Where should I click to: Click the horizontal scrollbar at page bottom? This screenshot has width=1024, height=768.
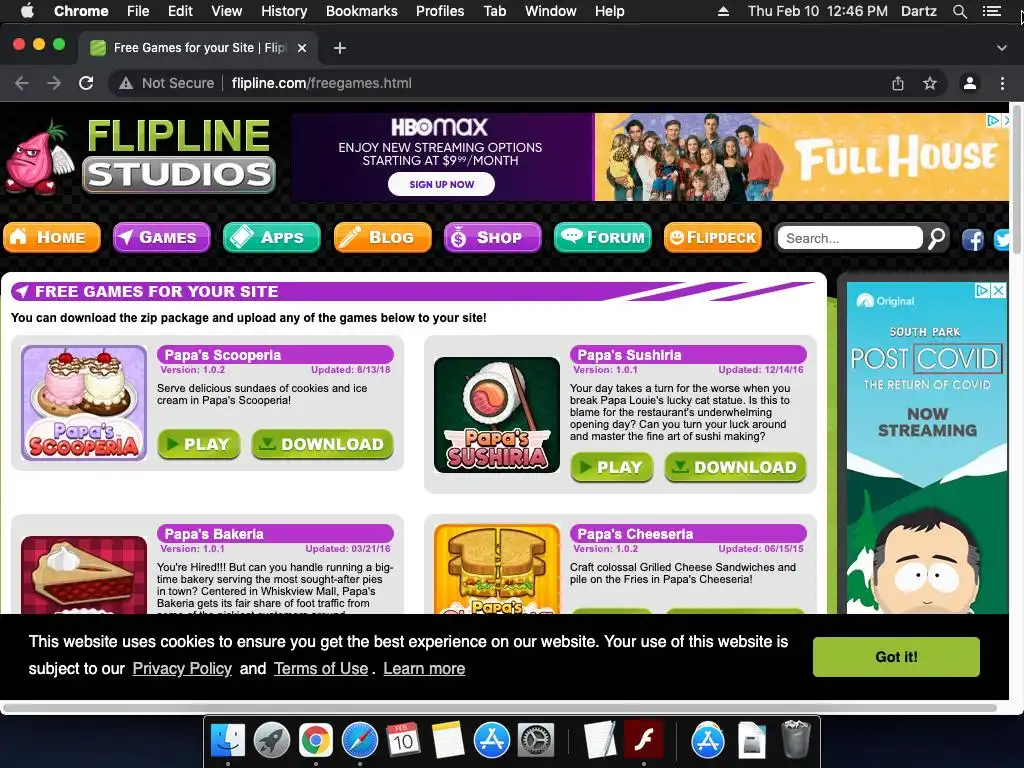coord(500,708)
